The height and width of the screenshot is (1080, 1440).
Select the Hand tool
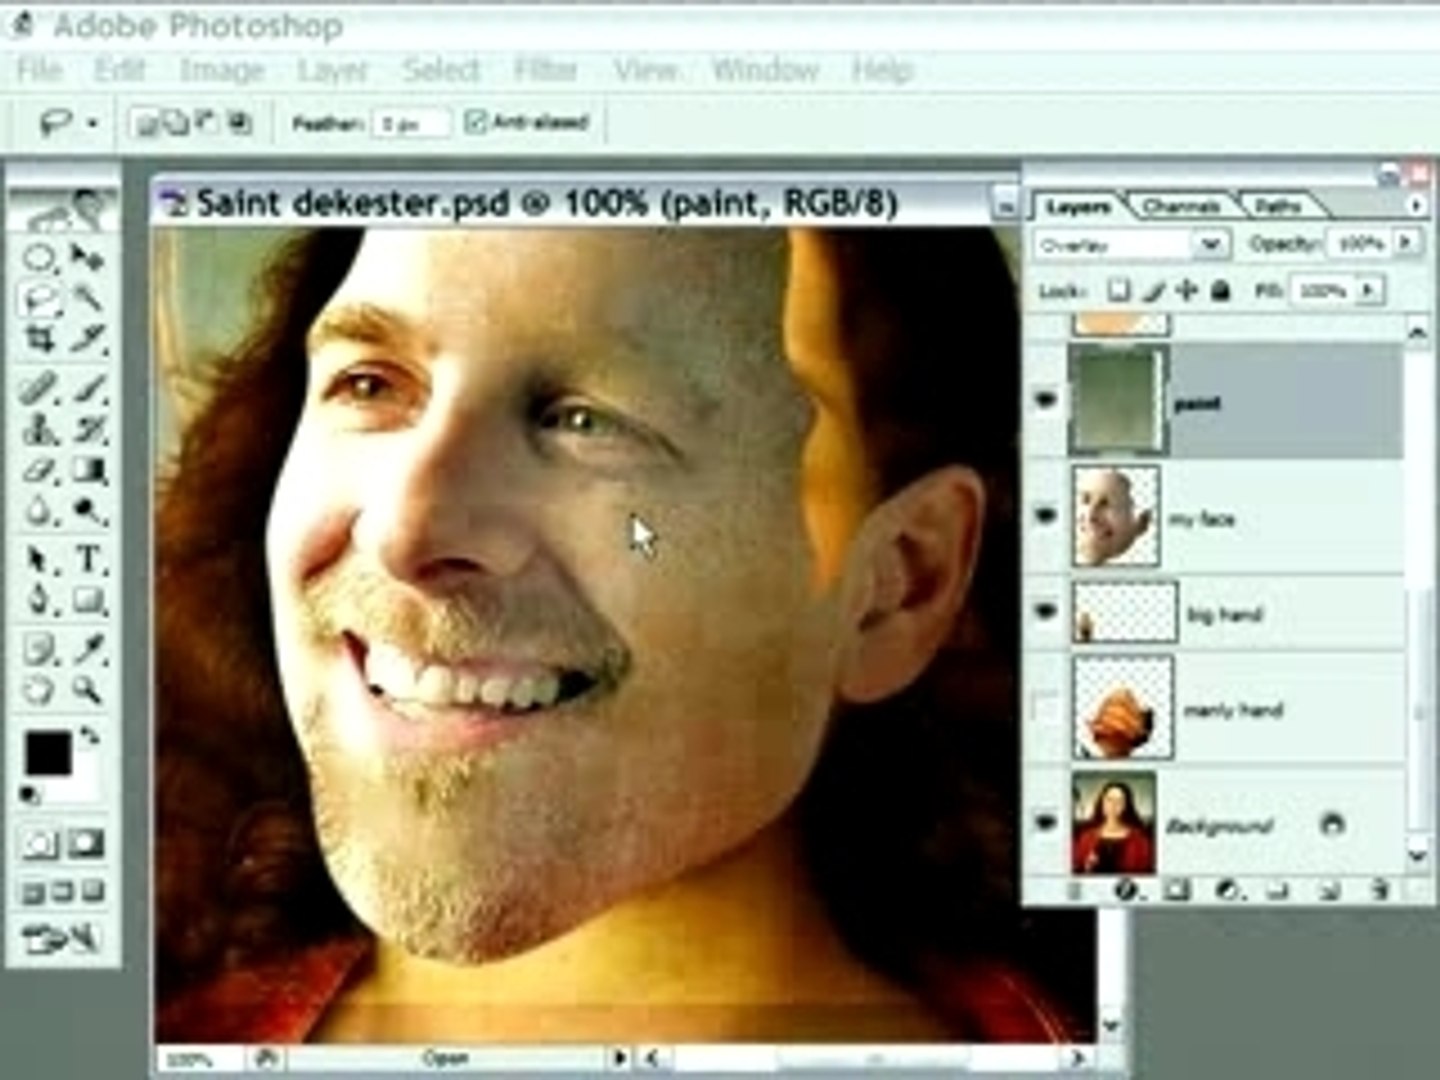point(40,690)
